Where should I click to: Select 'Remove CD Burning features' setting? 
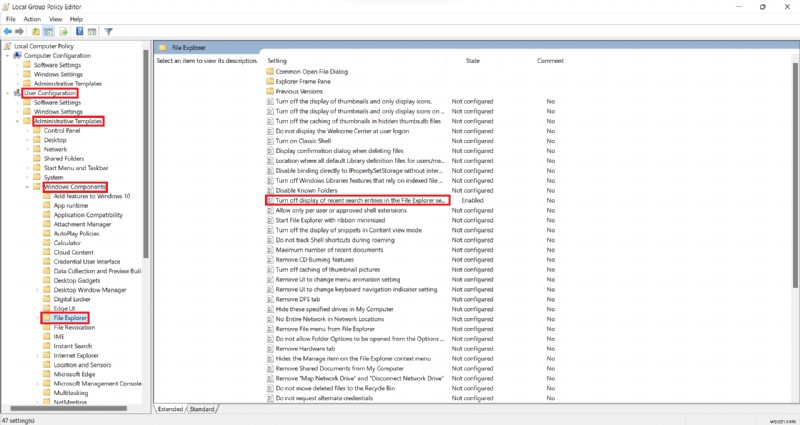[x=315, y=260]
